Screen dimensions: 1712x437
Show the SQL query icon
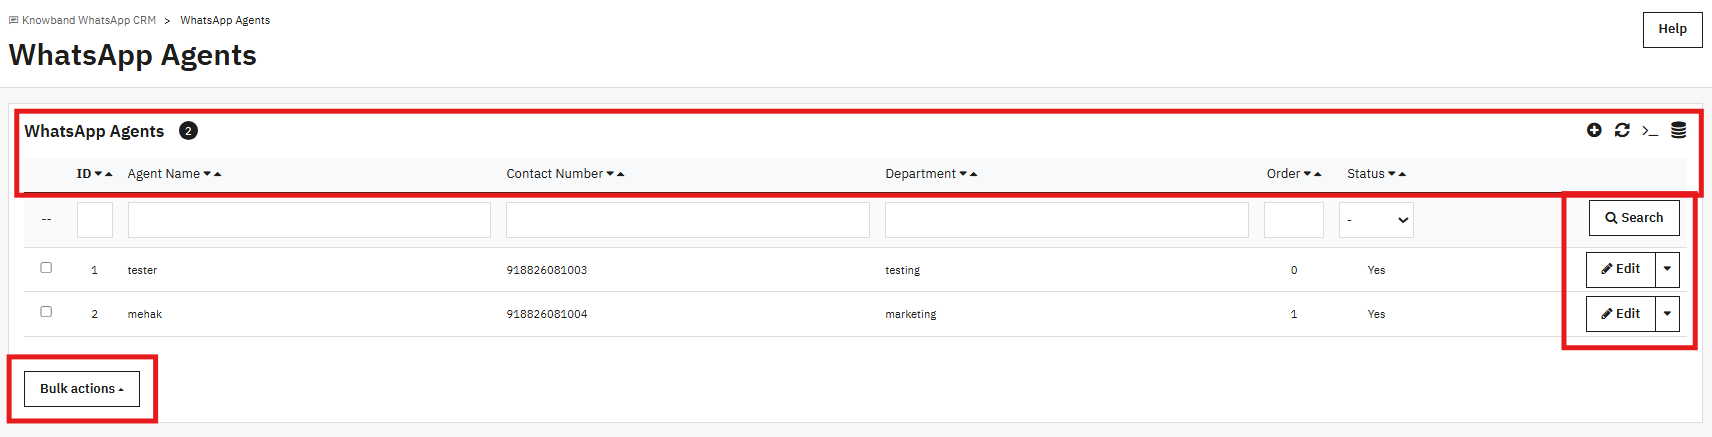pyautogui.click(x=1650, y=131)
